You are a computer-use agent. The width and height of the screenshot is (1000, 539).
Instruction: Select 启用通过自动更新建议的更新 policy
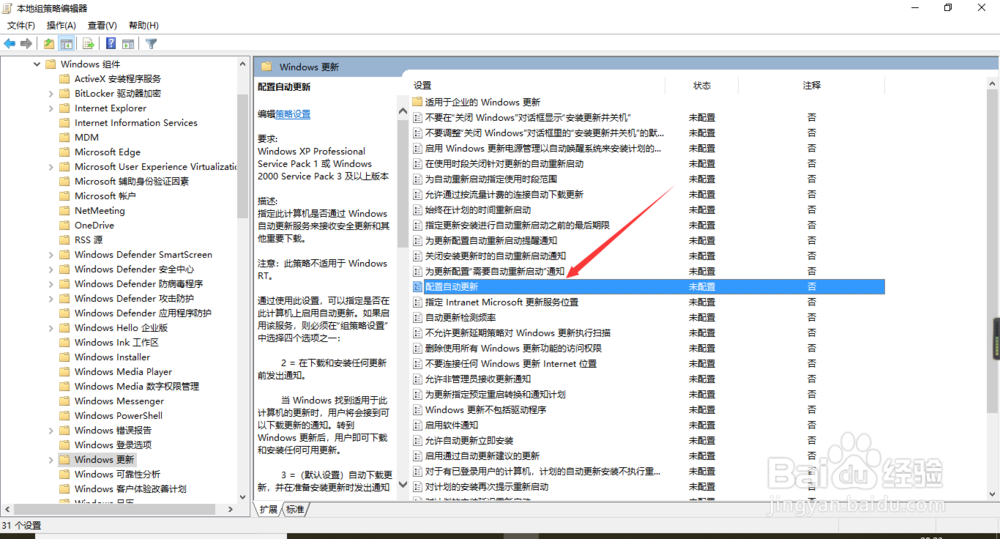point(483,456)
